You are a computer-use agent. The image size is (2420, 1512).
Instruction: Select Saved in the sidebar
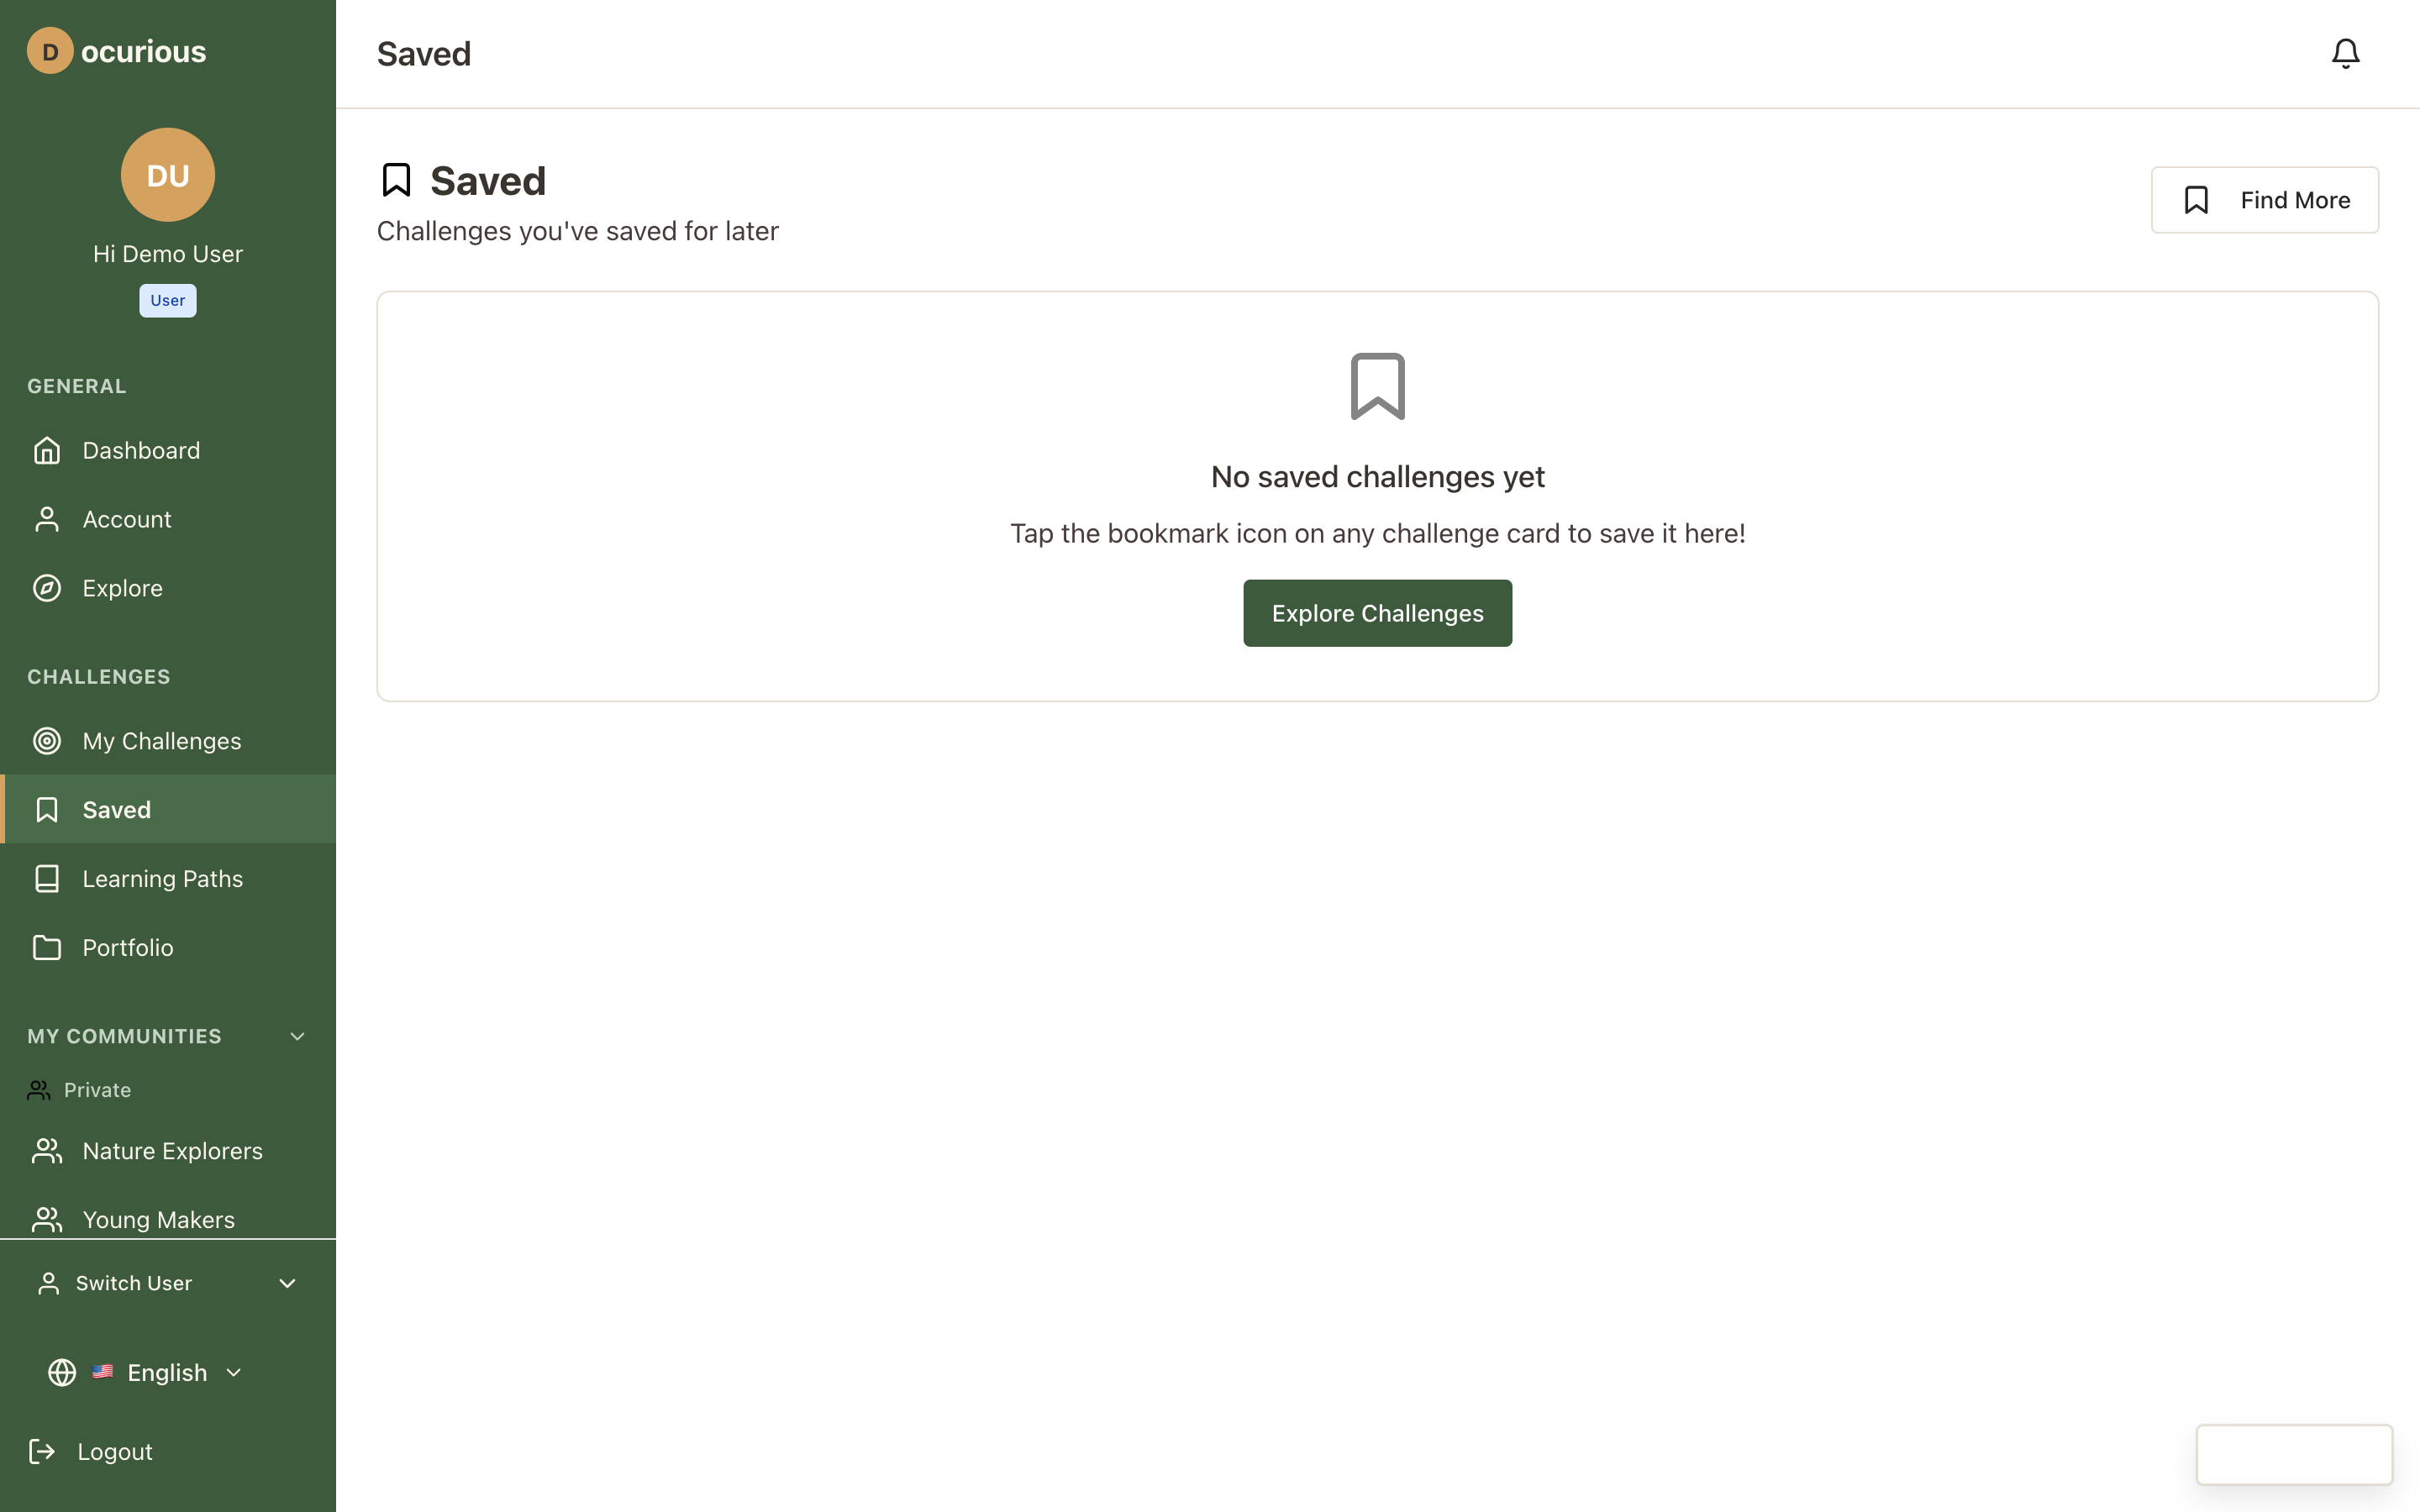[117, 810]
